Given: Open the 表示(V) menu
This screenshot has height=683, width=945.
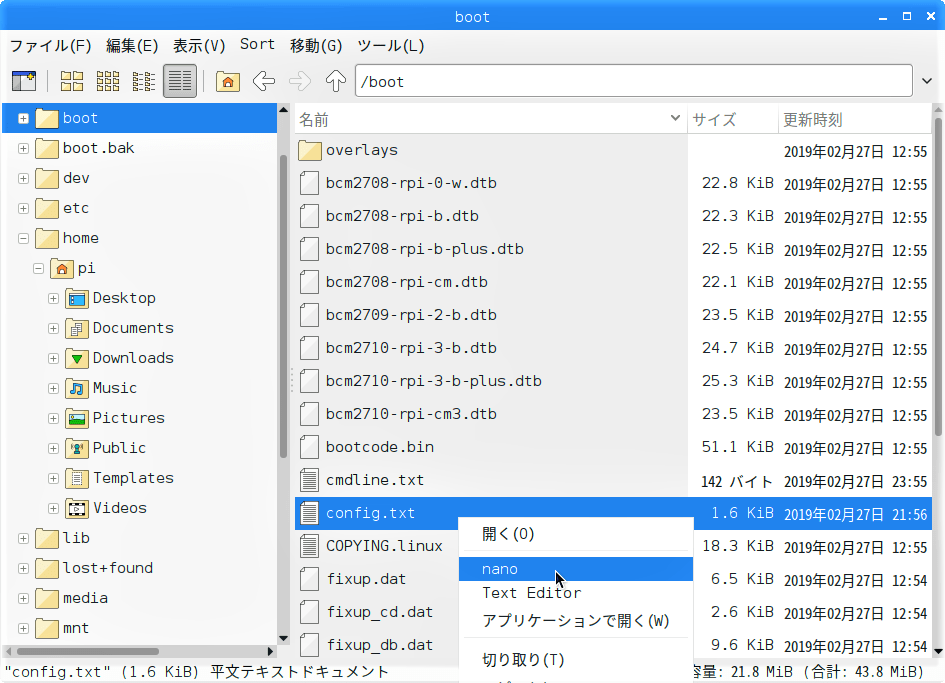Looking at the screenshot, I should (199, 45).
